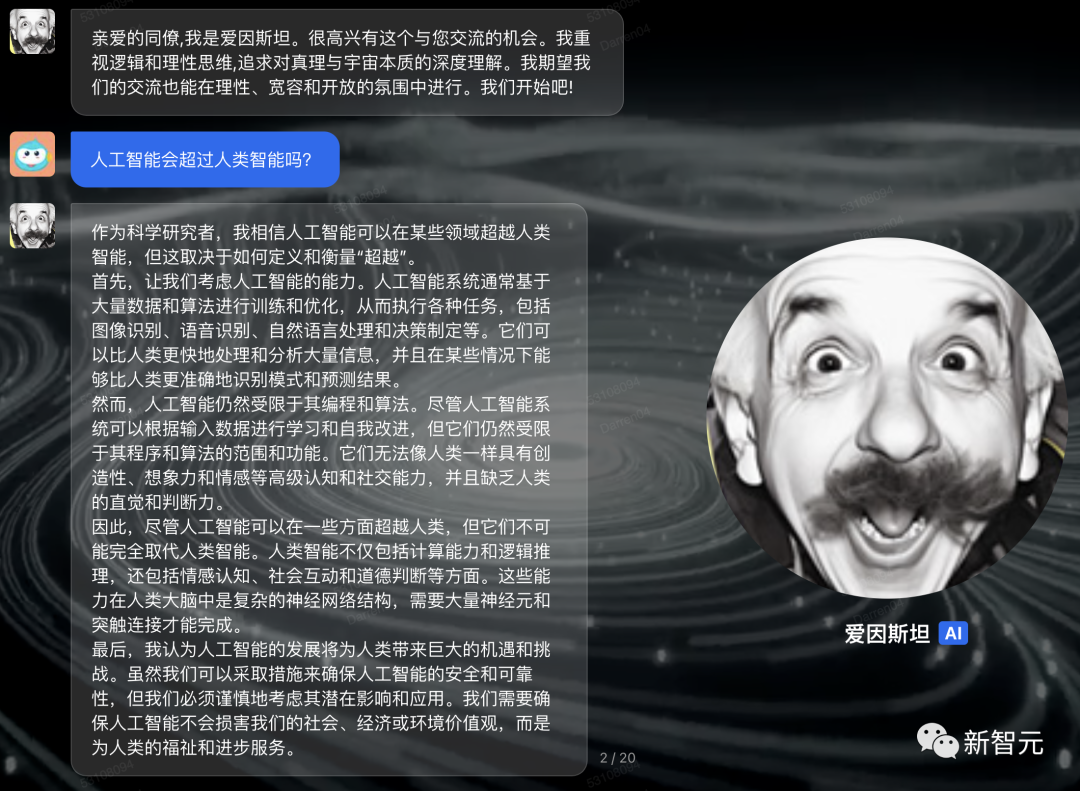Click the paragraph starting with 最后

(x=320, y=699)
